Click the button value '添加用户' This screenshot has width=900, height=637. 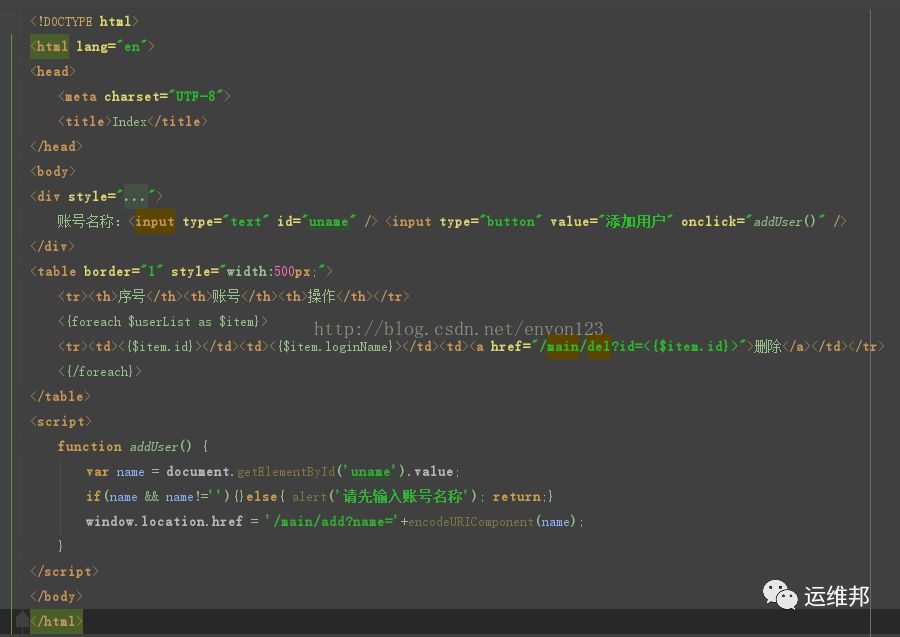(635, 222)
